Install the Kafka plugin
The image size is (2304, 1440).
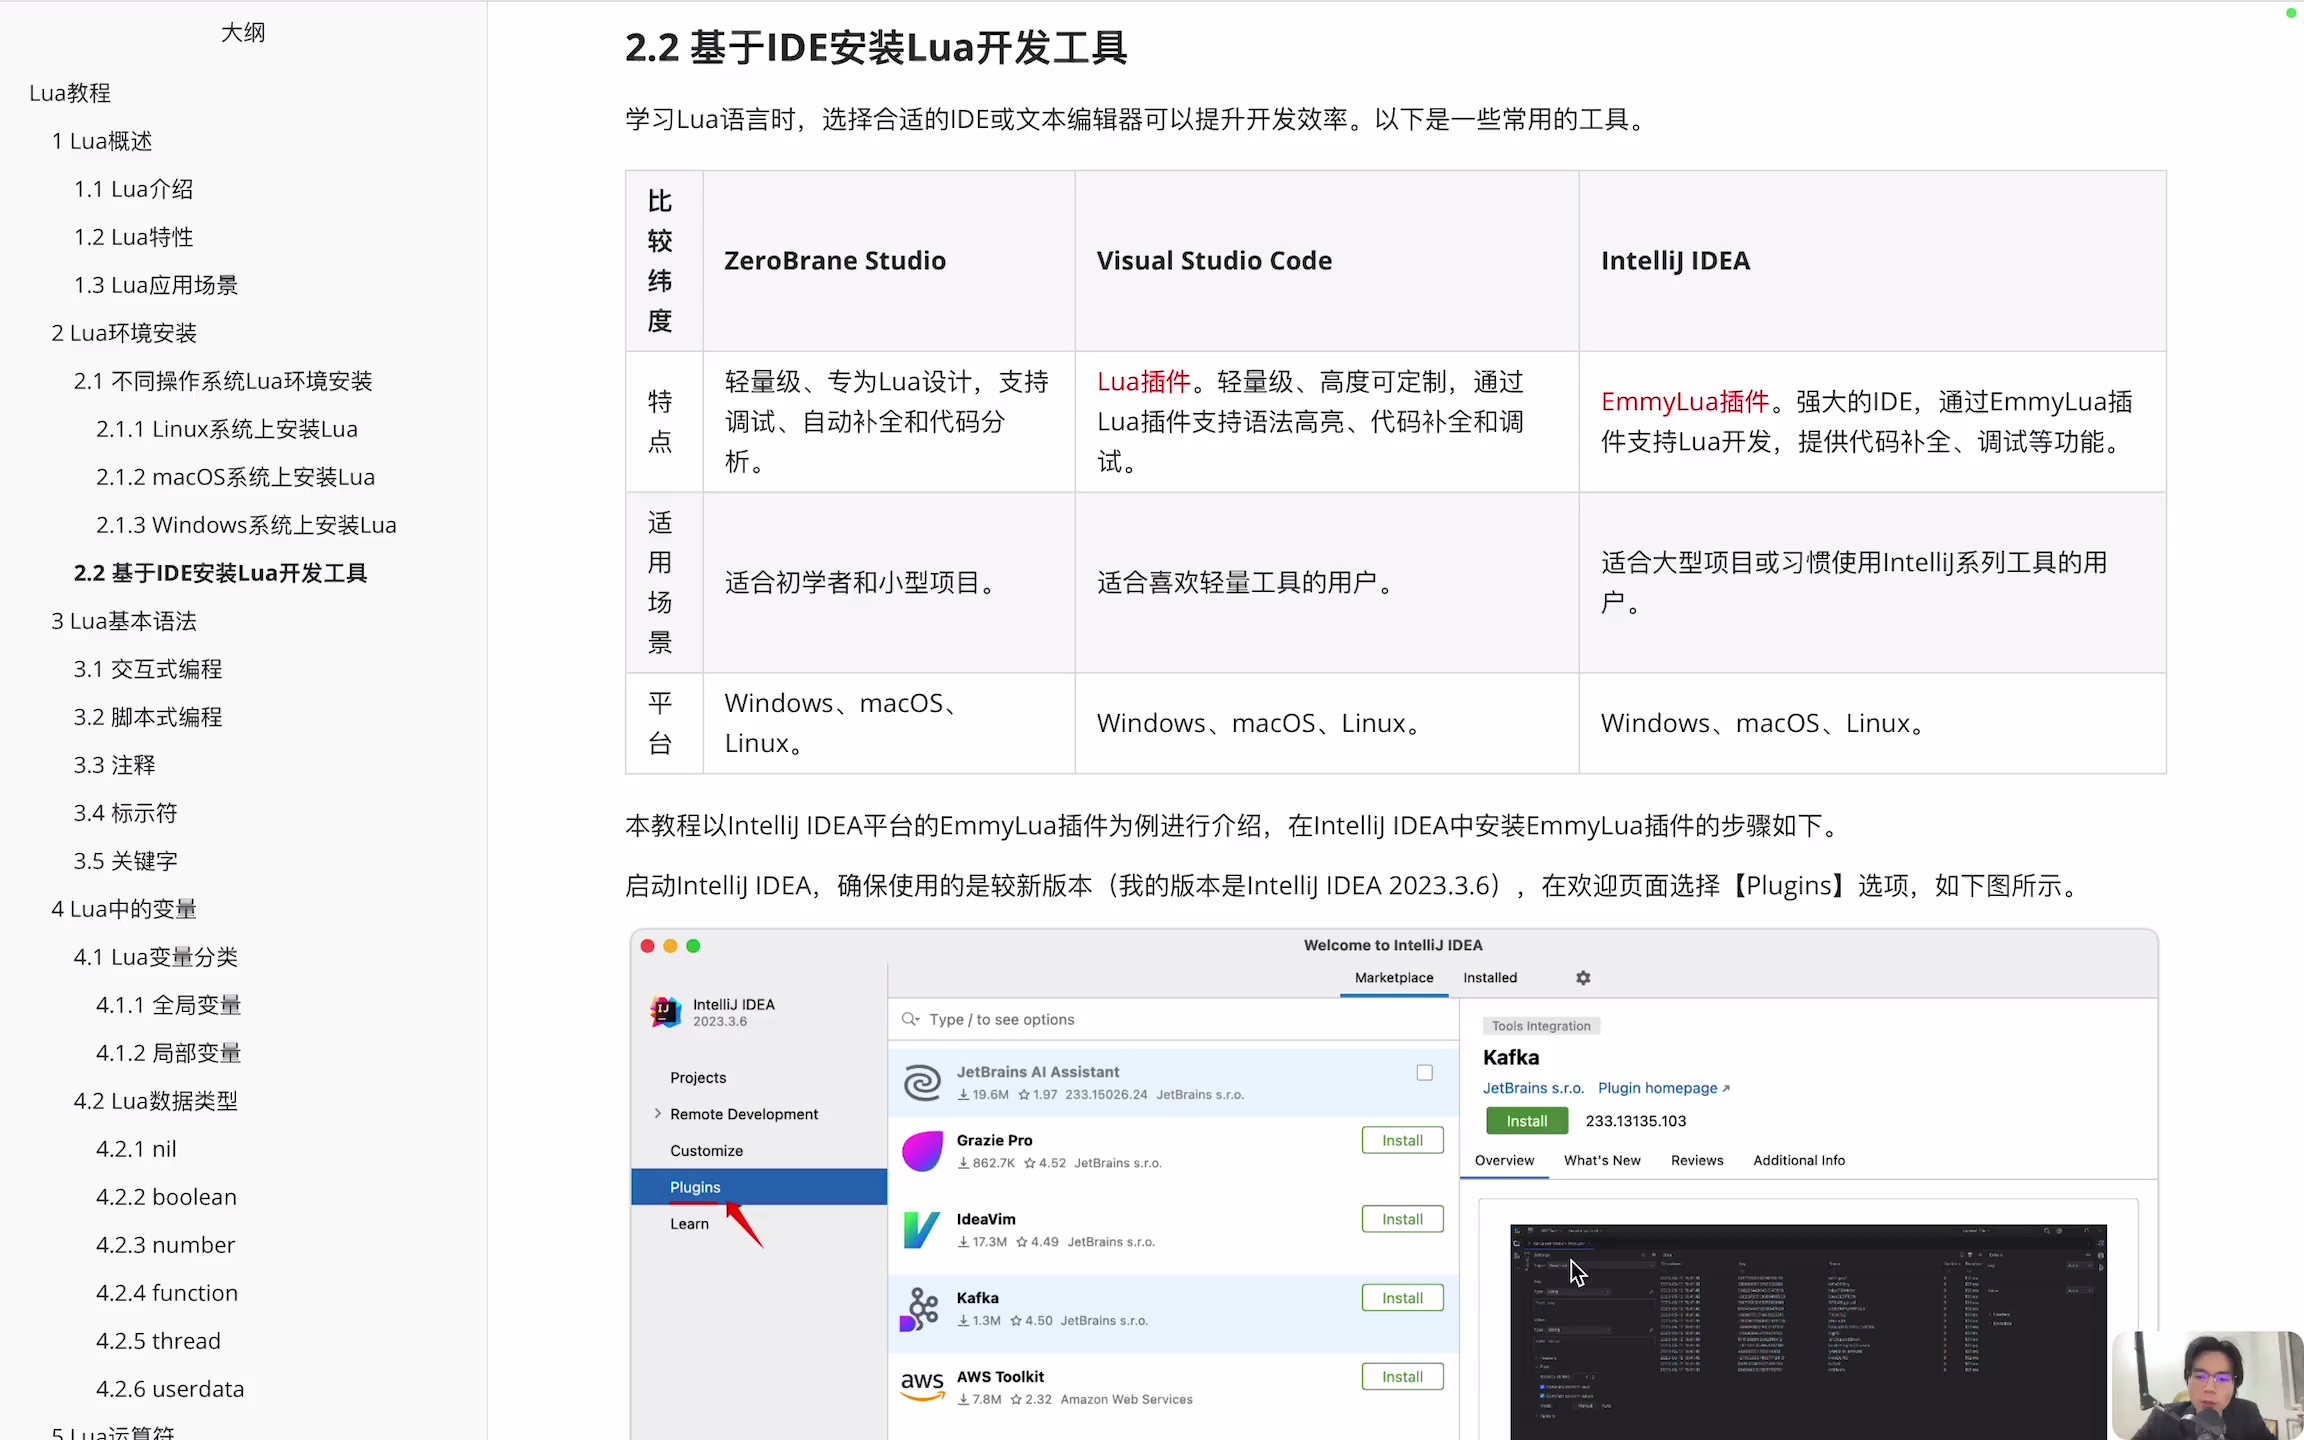click(1526, 1120)
